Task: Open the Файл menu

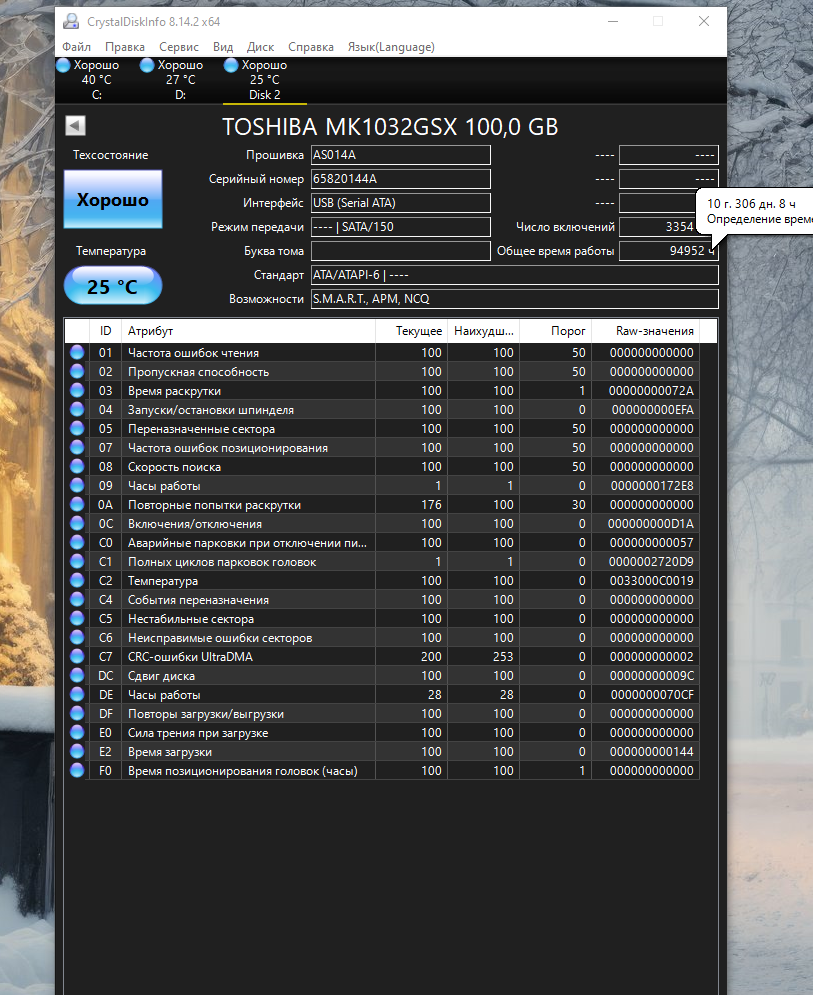Action: [x=76, y=47]
